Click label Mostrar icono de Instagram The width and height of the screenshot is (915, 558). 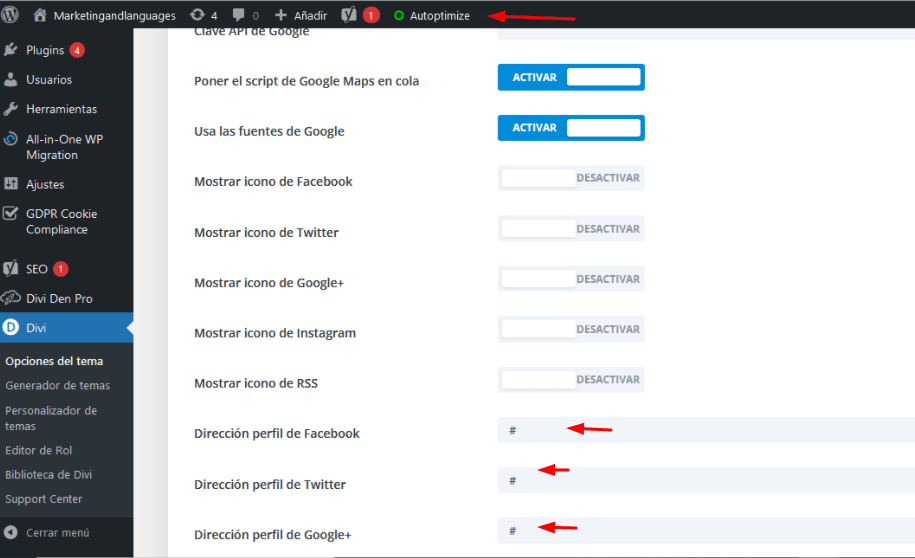[x=275, y=333]
